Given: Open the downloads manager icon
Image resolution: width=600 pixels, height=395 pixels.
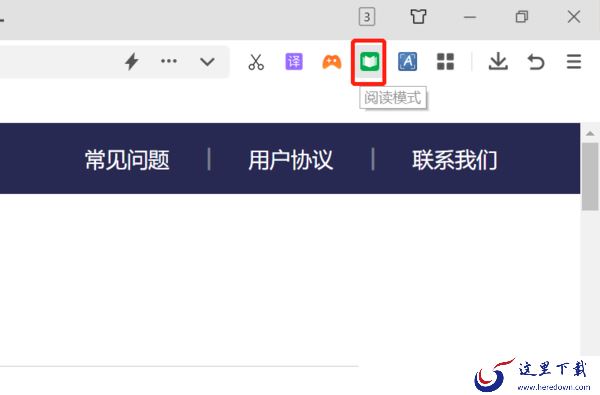Looking at the screenshot, I should pyautogui.click(x=498, y=62).
